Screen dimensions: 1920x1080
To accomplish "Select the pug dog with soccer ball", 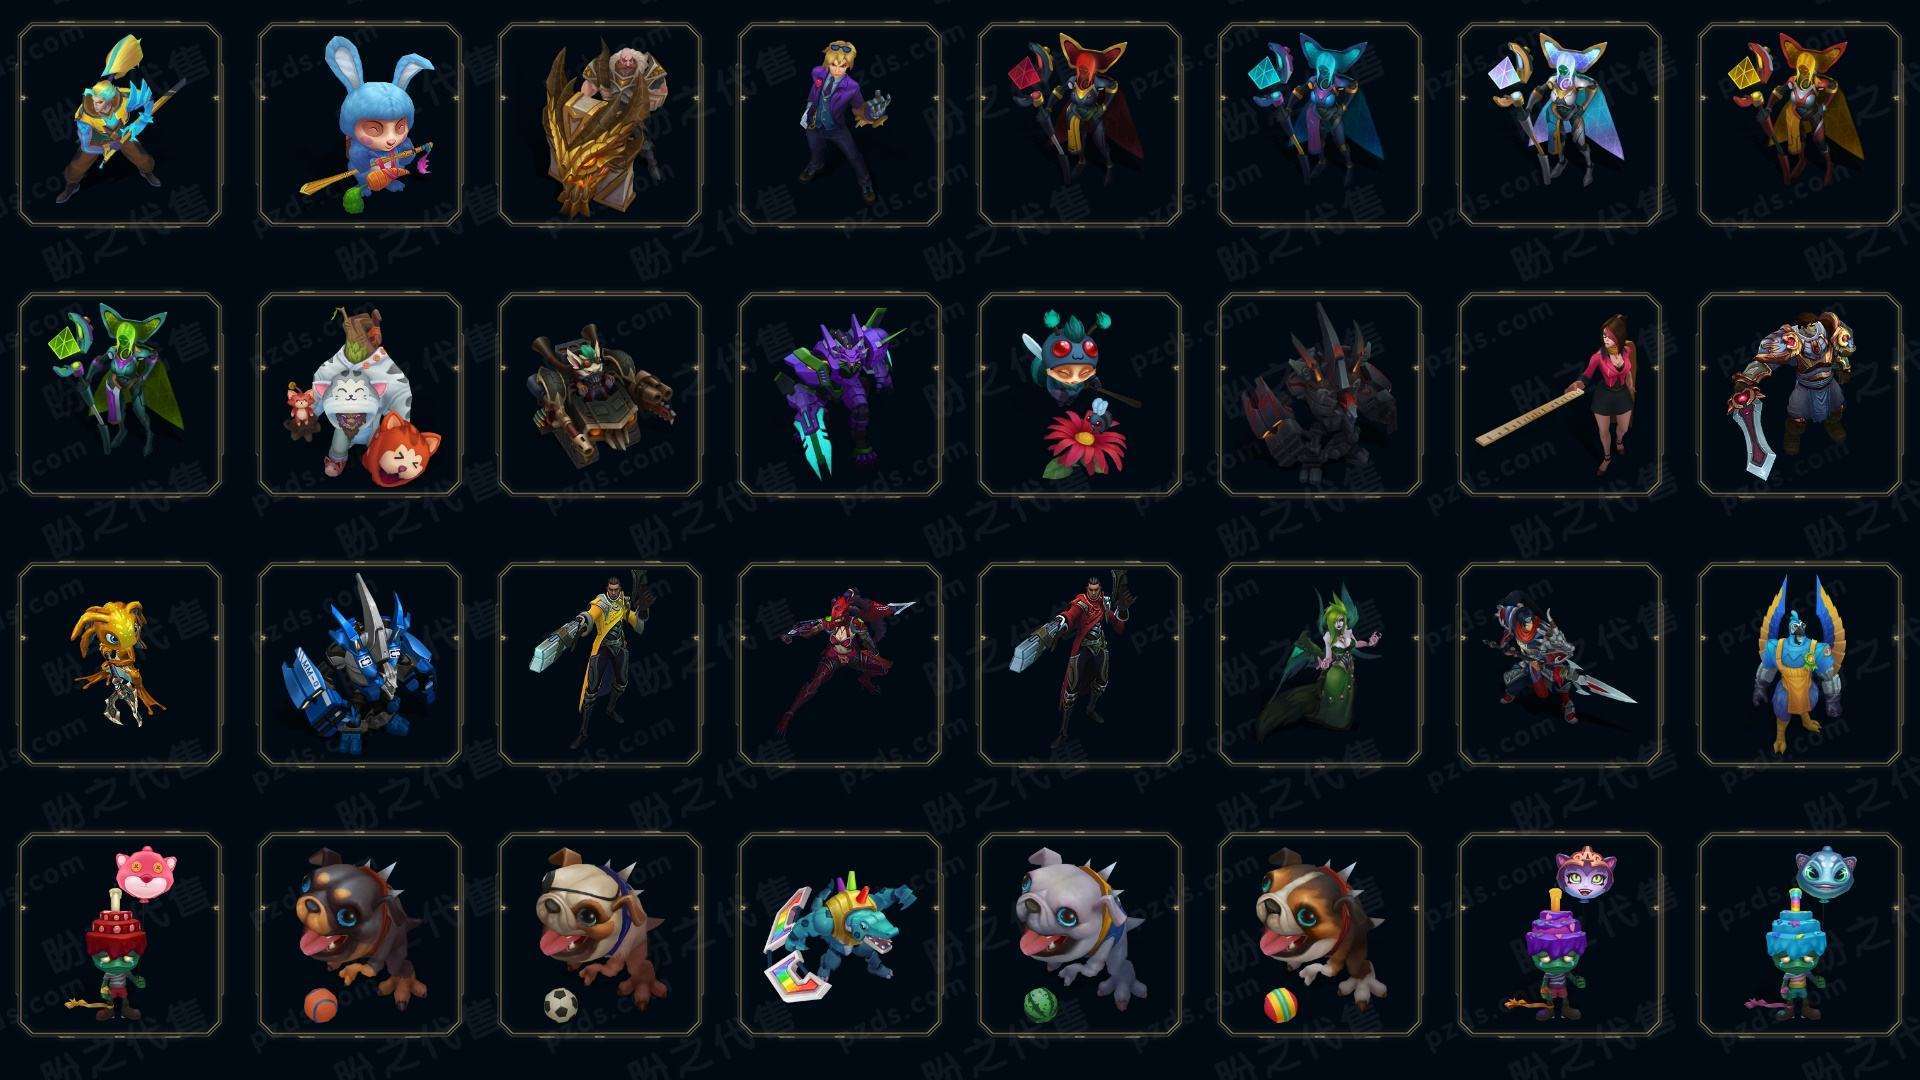I will pyautogui.click(x=600, y=934).
